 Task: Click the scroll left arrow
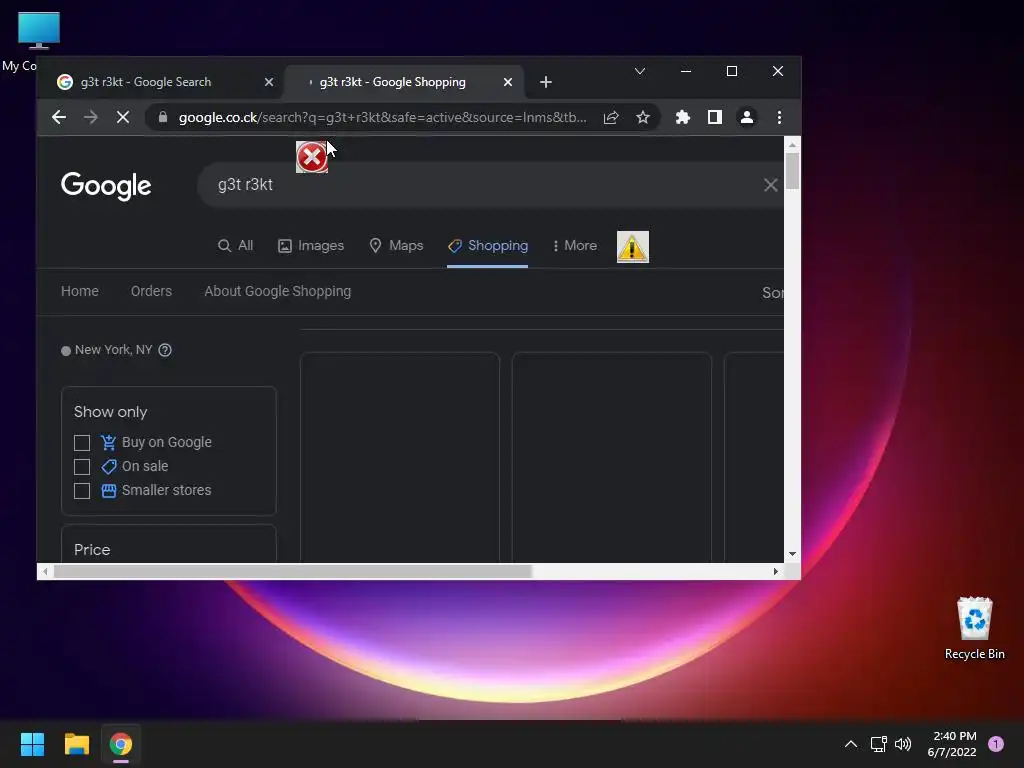(x=44, y=571)
